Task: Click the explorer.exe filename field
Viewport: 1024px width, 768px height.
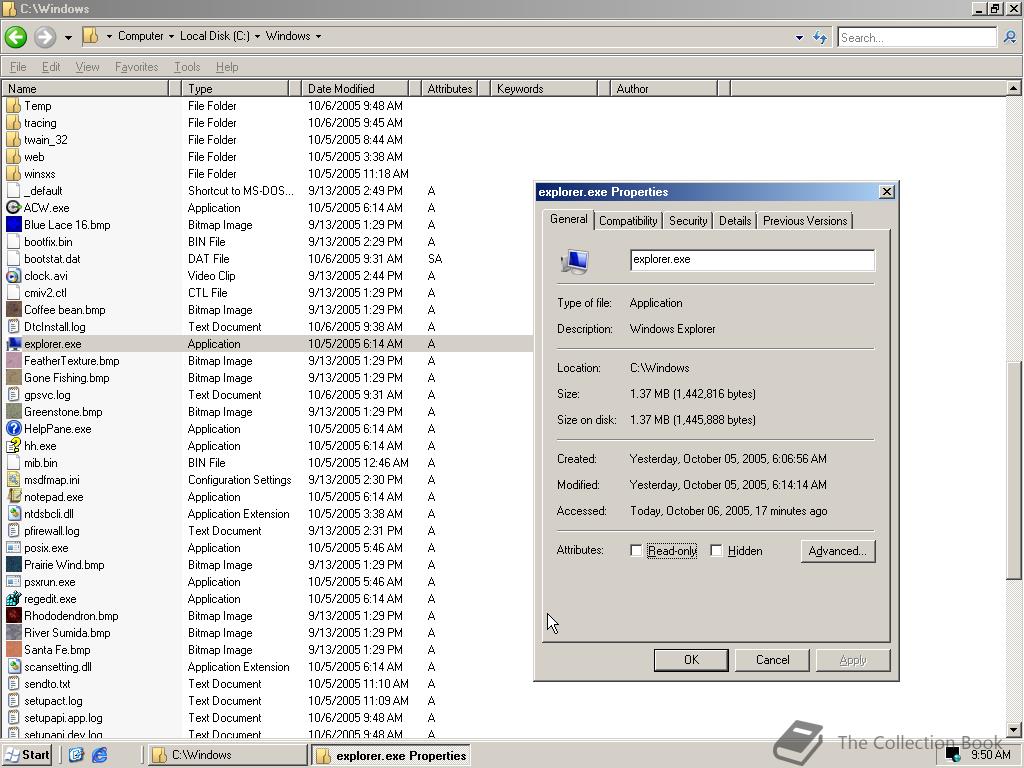Action: 752,259
